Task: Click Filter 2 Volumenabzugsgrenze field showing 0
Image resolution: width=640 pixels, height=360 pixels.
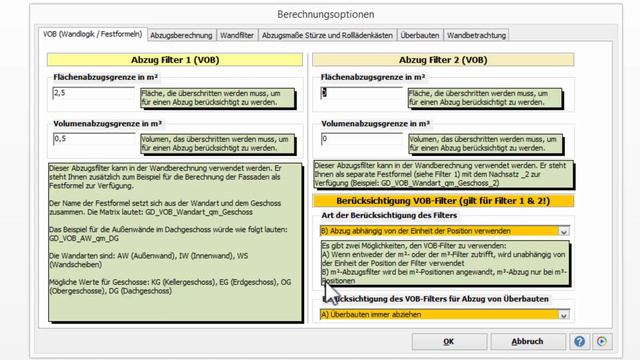Action: tap(362, 139)
